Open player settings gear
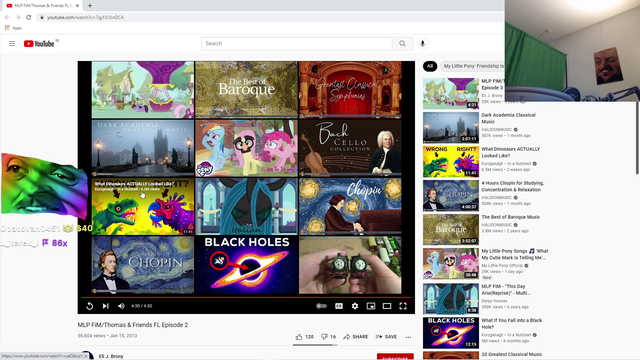This screenshot has width=640, height=360. coord(355,306)
